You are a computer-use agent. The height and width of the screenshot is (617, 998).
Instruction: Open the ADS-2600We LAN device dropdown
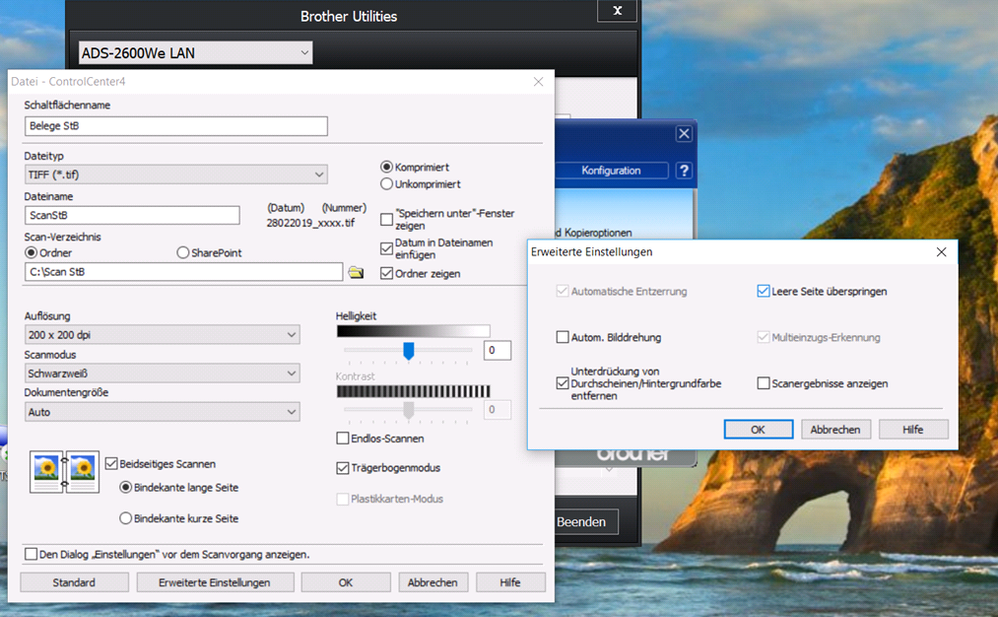(x=195, y=53)
